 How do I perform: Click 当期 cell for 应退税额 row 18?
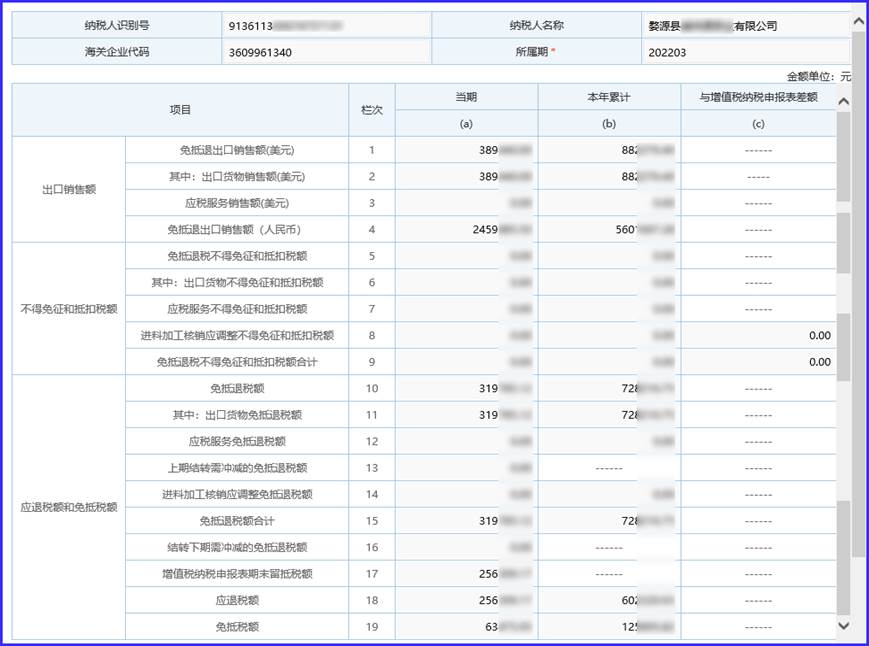[466, 600]
